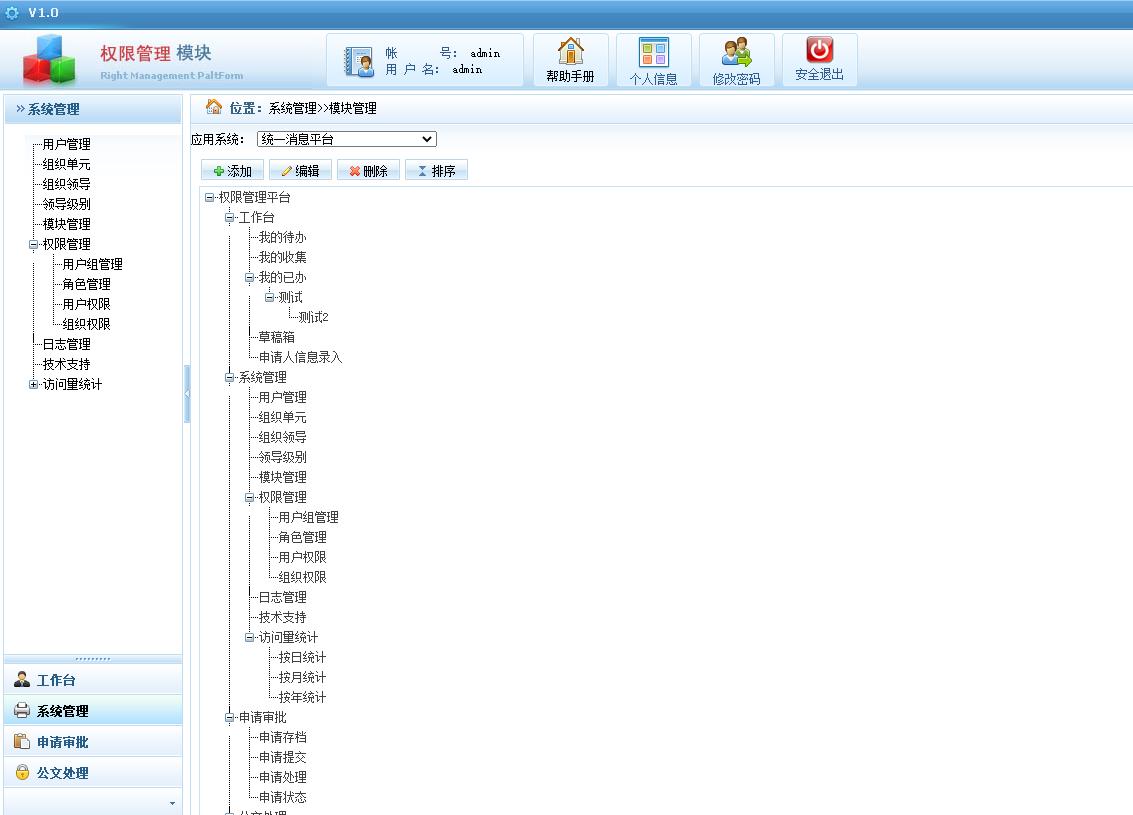
Task: Open 用户组管理 from the sidebar
Action: 92,263
